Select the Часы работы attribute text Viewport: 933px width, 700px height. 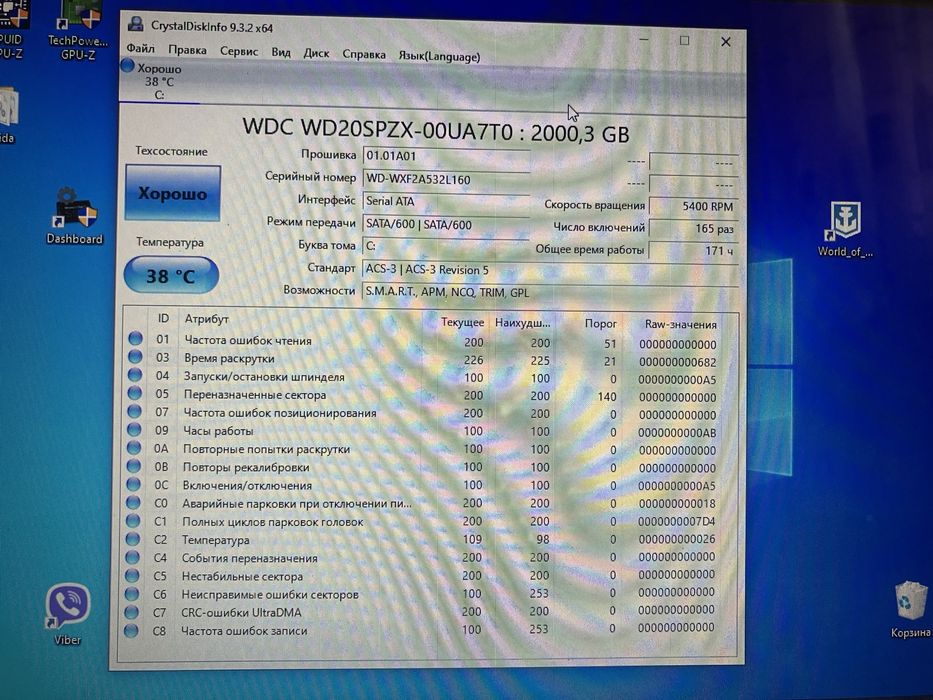218,431
